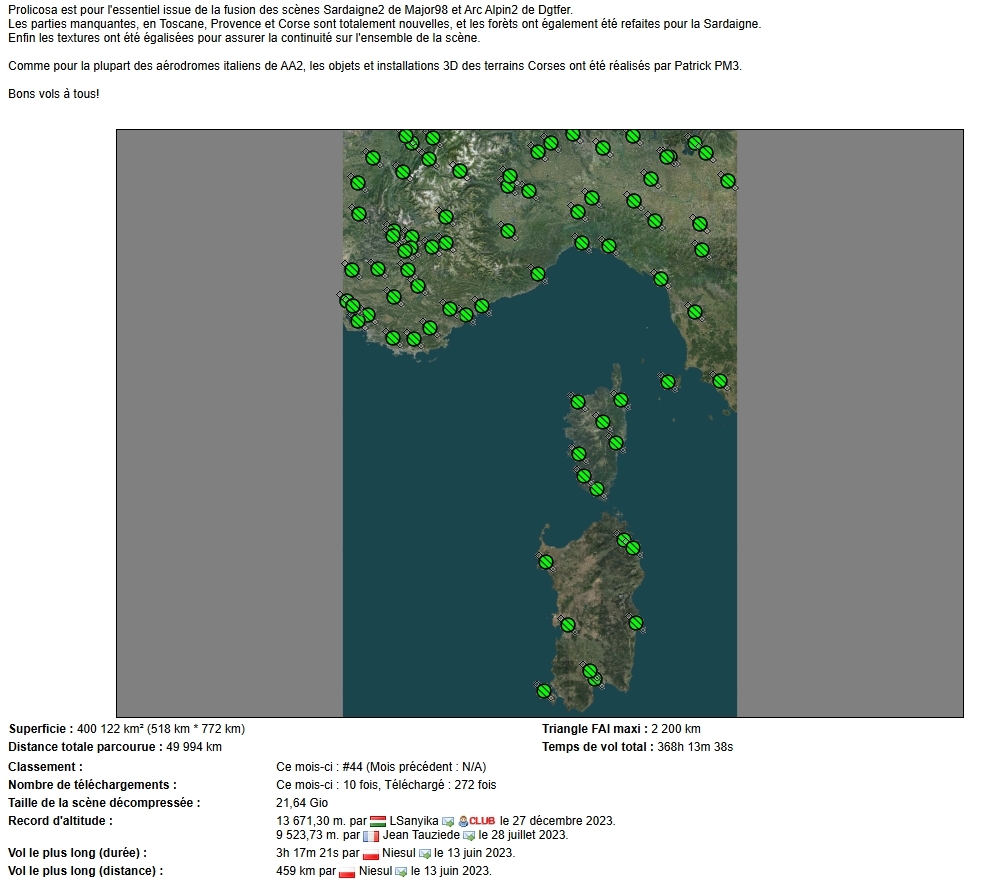Click the 'Record d'altitude :' label
This screenshot has width=986, height=882.
click(60, 821)
